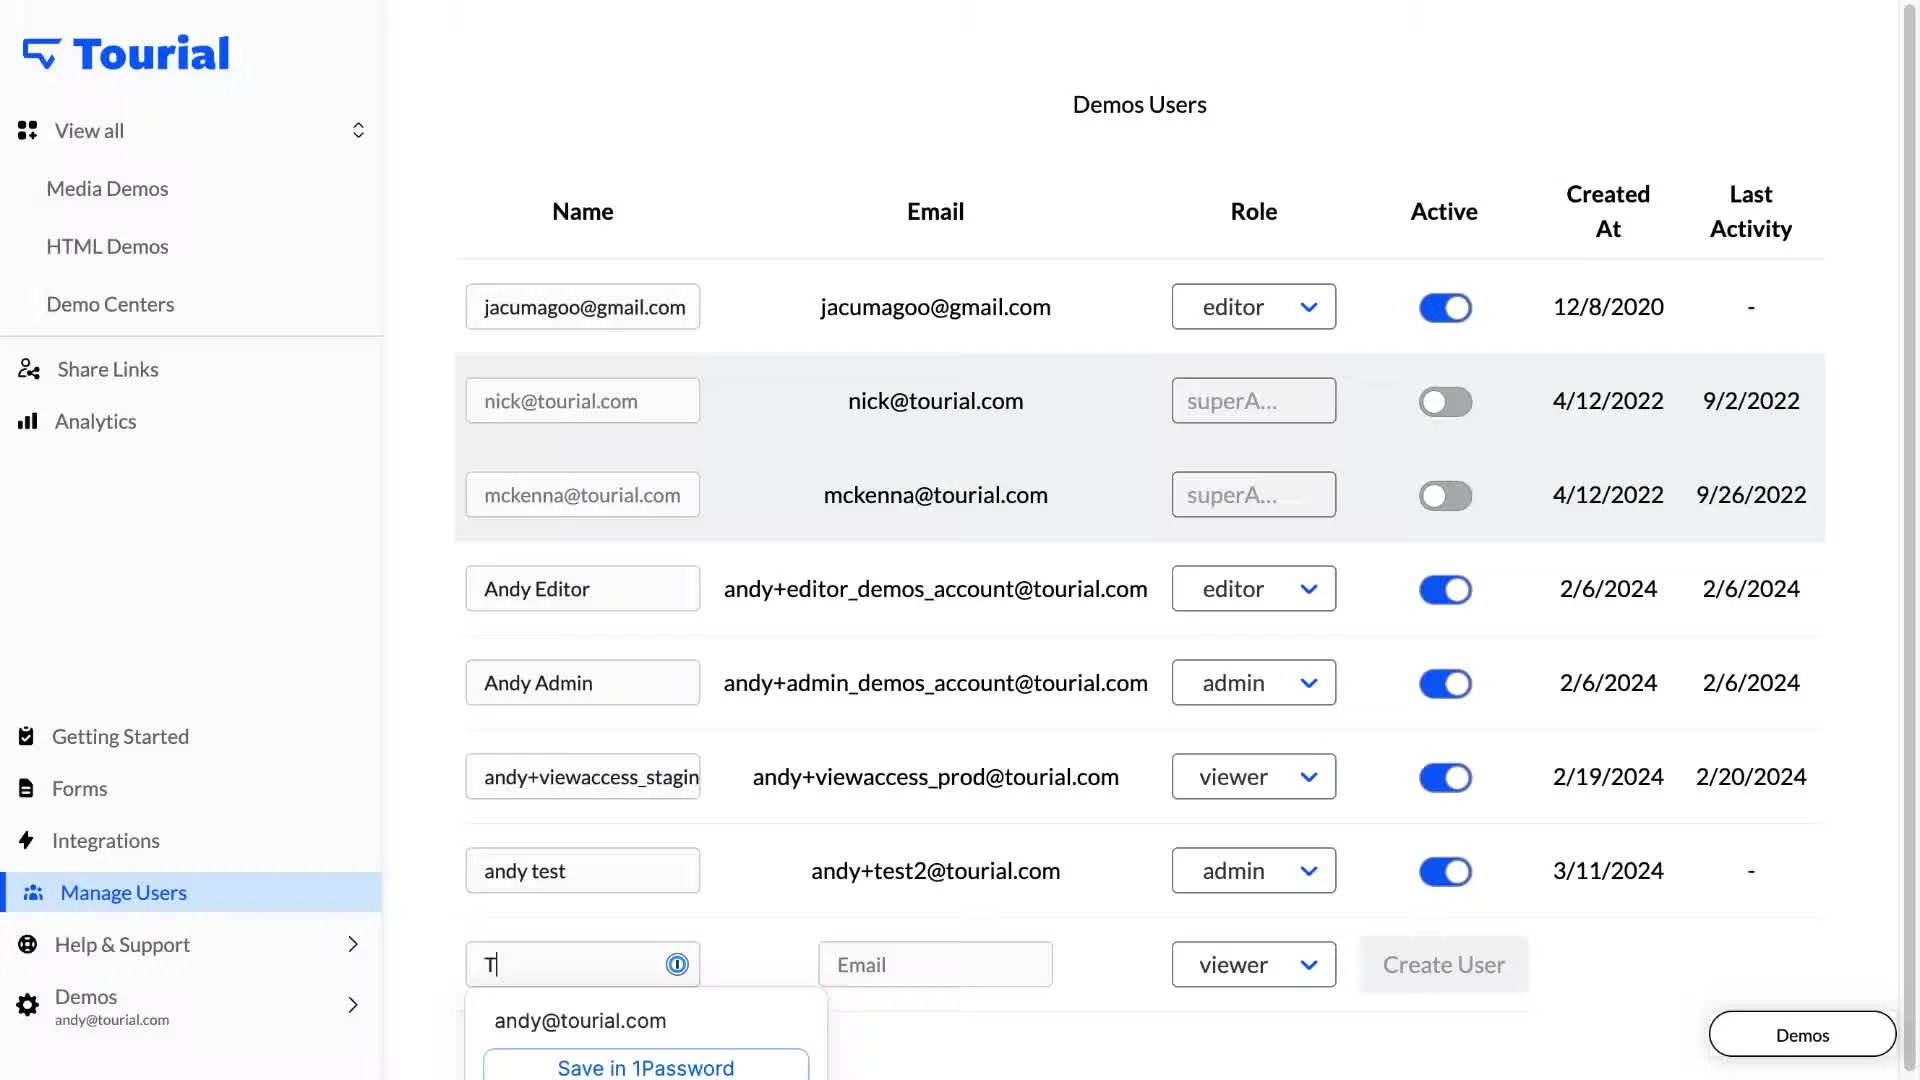Click the Tourial logo

tap(126, 54)
